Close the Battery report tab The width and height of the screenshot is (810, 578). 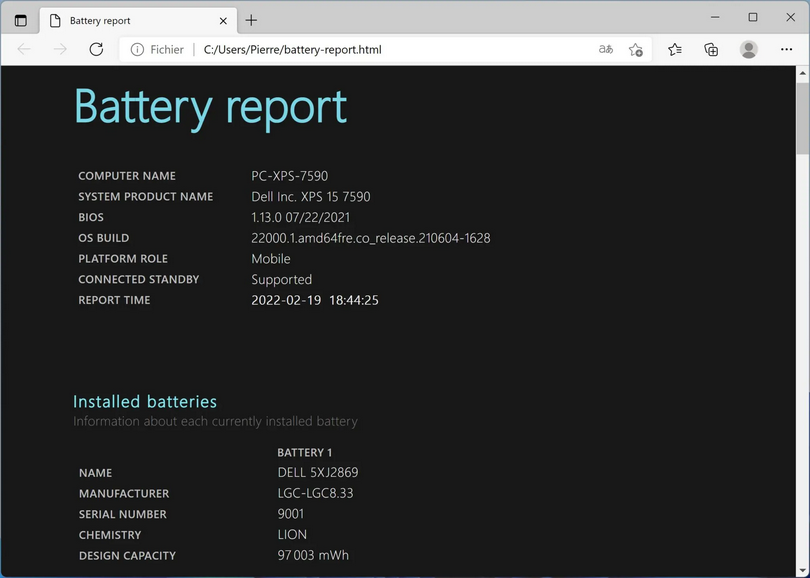pos(223,21)
